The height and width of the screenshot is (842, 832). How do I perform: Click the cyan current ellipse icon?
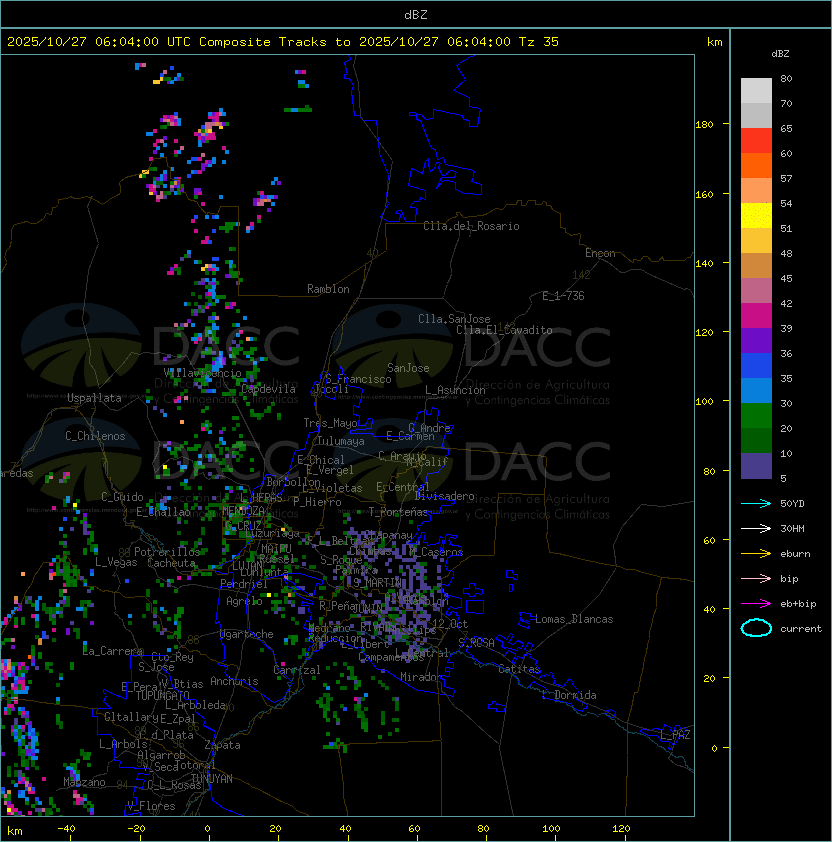tap(756, 628)
